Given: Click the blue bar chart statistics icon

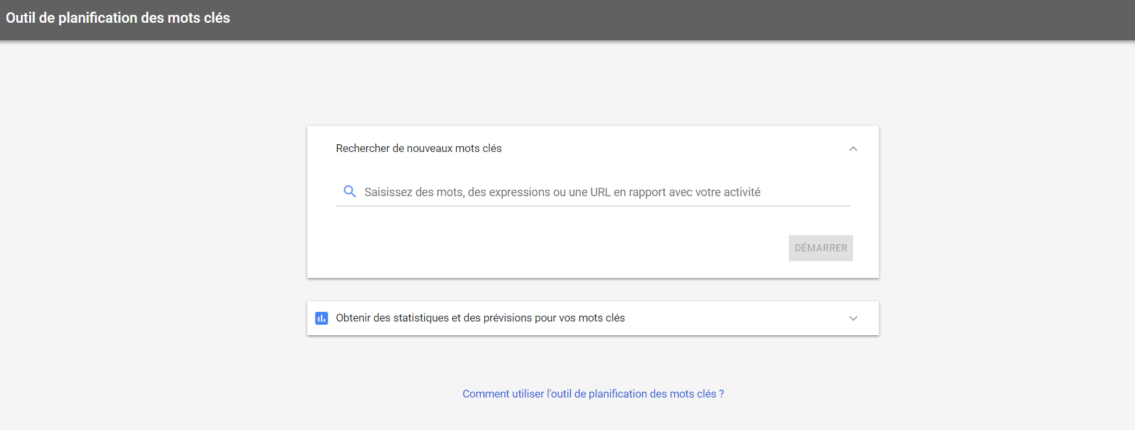Looking at the screenshot, I should coord(321,318).
